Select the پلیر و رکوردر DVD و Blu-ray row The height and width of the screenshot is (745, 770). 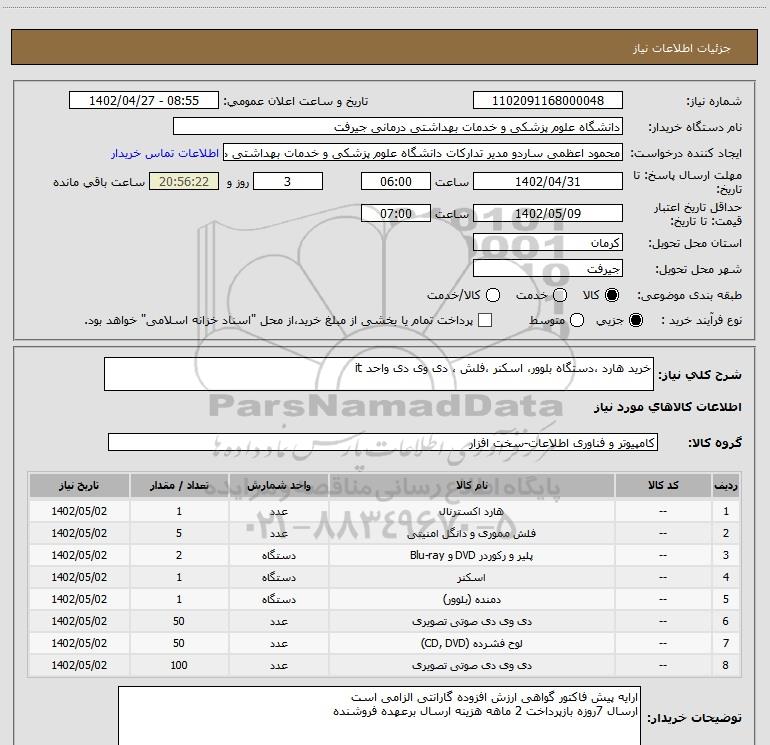point(384,555)
